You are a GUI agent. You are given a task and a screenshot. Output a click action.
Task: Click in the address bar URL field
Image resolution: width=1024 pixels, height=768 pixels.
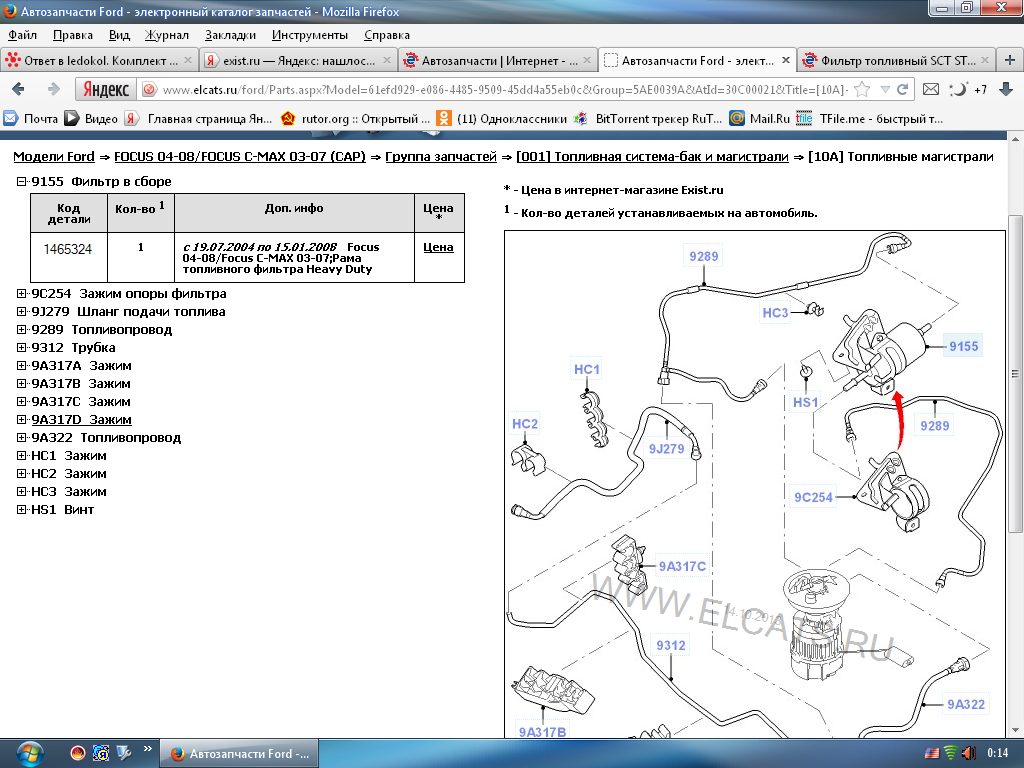504,89
